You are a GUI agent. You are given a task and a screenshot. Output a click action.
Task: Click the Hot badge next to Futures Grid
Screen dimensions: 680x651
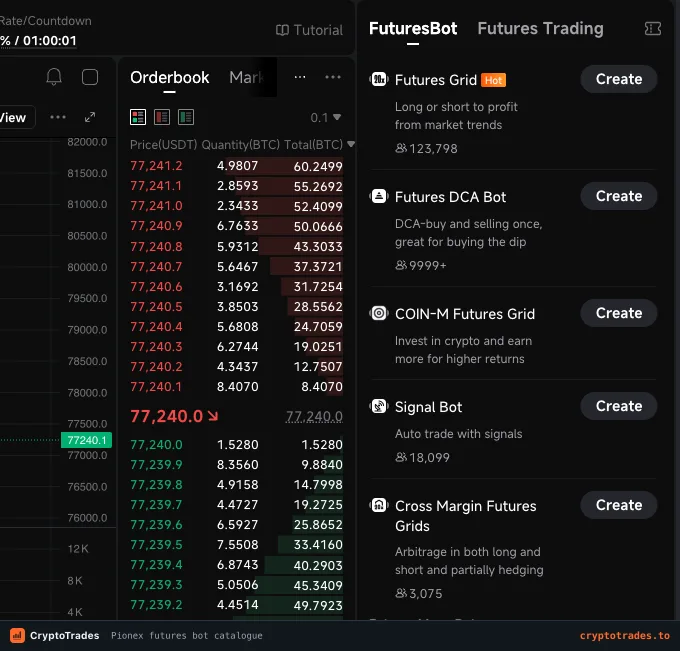click(493, 80)
